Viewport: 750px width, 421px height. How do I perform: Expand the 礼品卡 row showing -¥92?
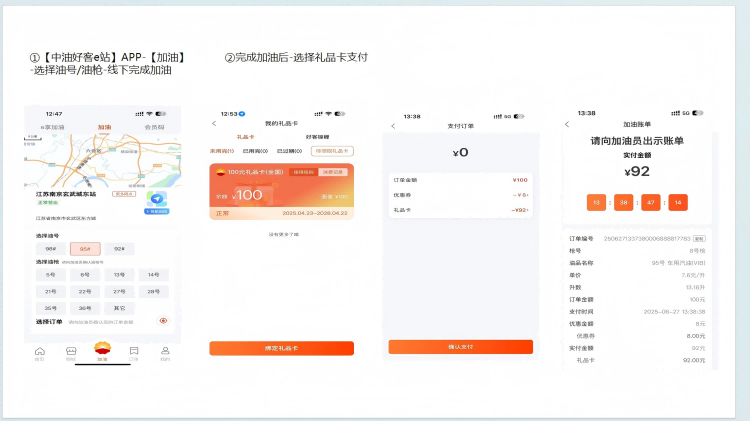click(x=461, y=210)
